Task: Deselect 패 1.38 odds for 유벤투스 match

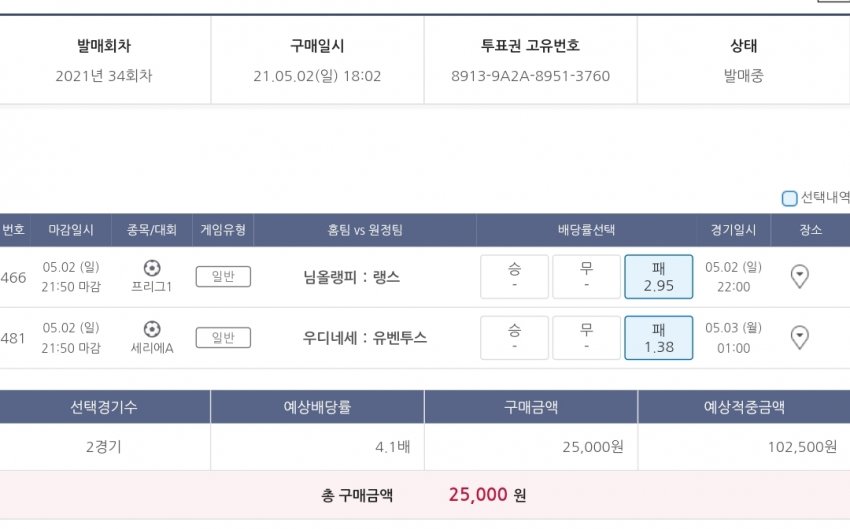Action: pos(658,338)
